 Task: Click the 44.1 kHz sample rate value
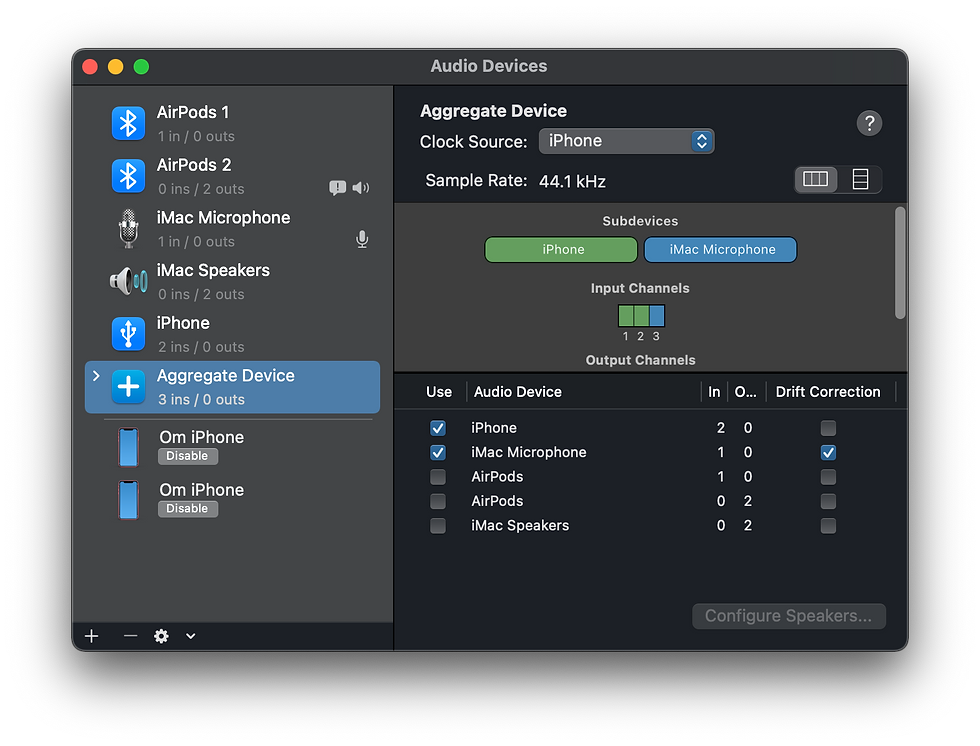point(572,181)
